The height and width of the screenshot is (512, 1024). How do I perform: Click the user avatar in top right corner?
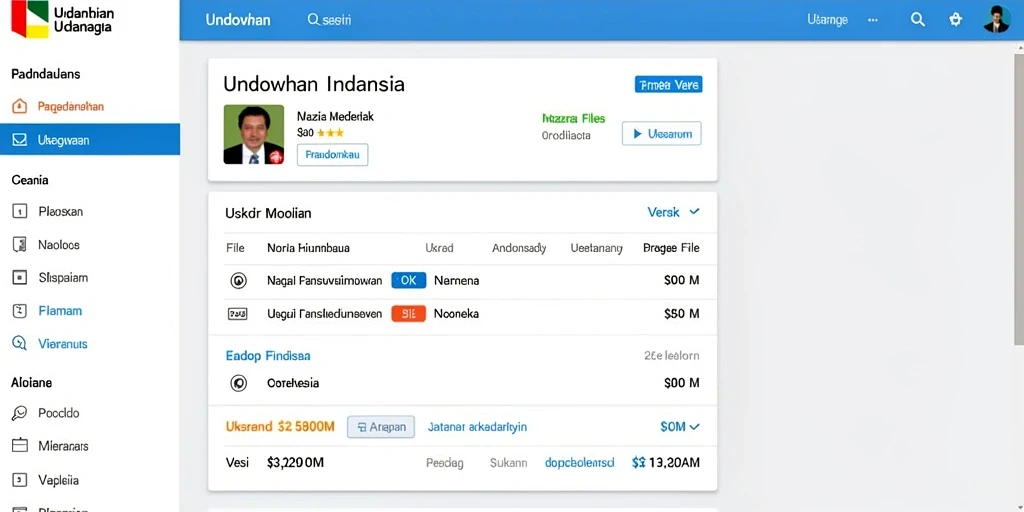click(997, 20)
